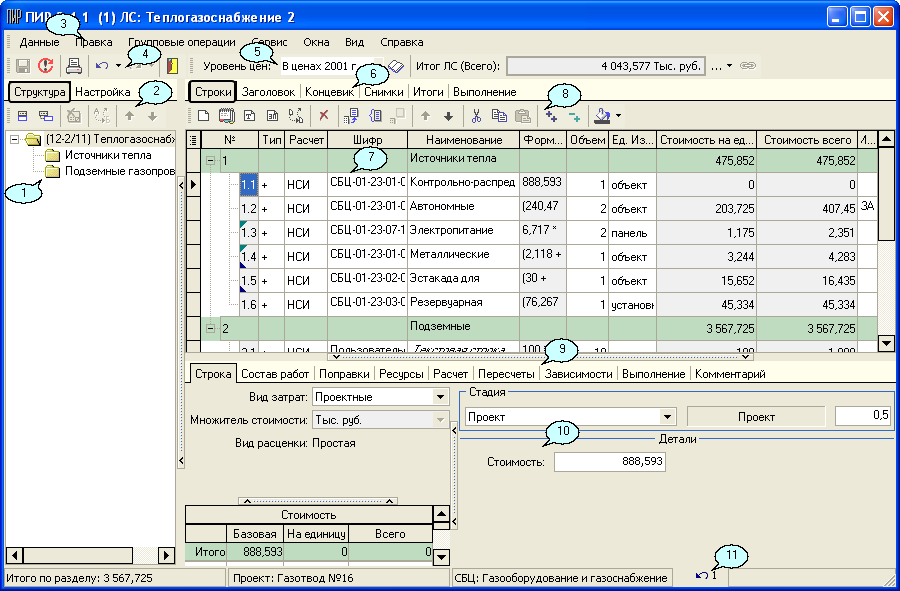Click the Объем column header

pos(588,140)
